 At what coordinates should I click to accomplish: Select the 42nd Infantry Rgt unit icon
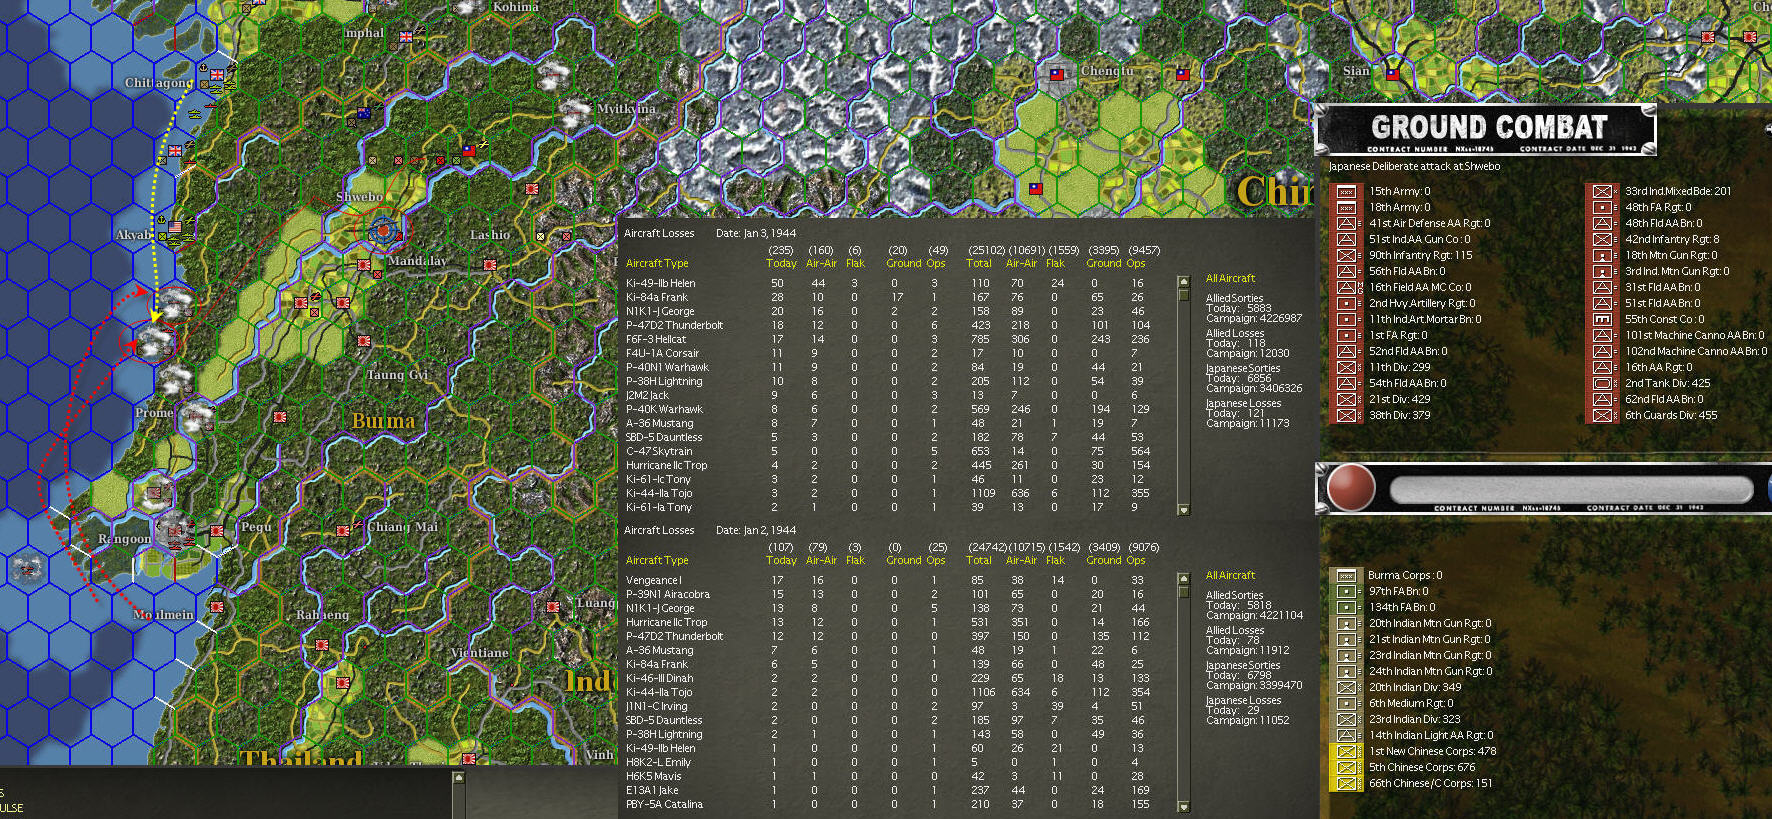1602,239
